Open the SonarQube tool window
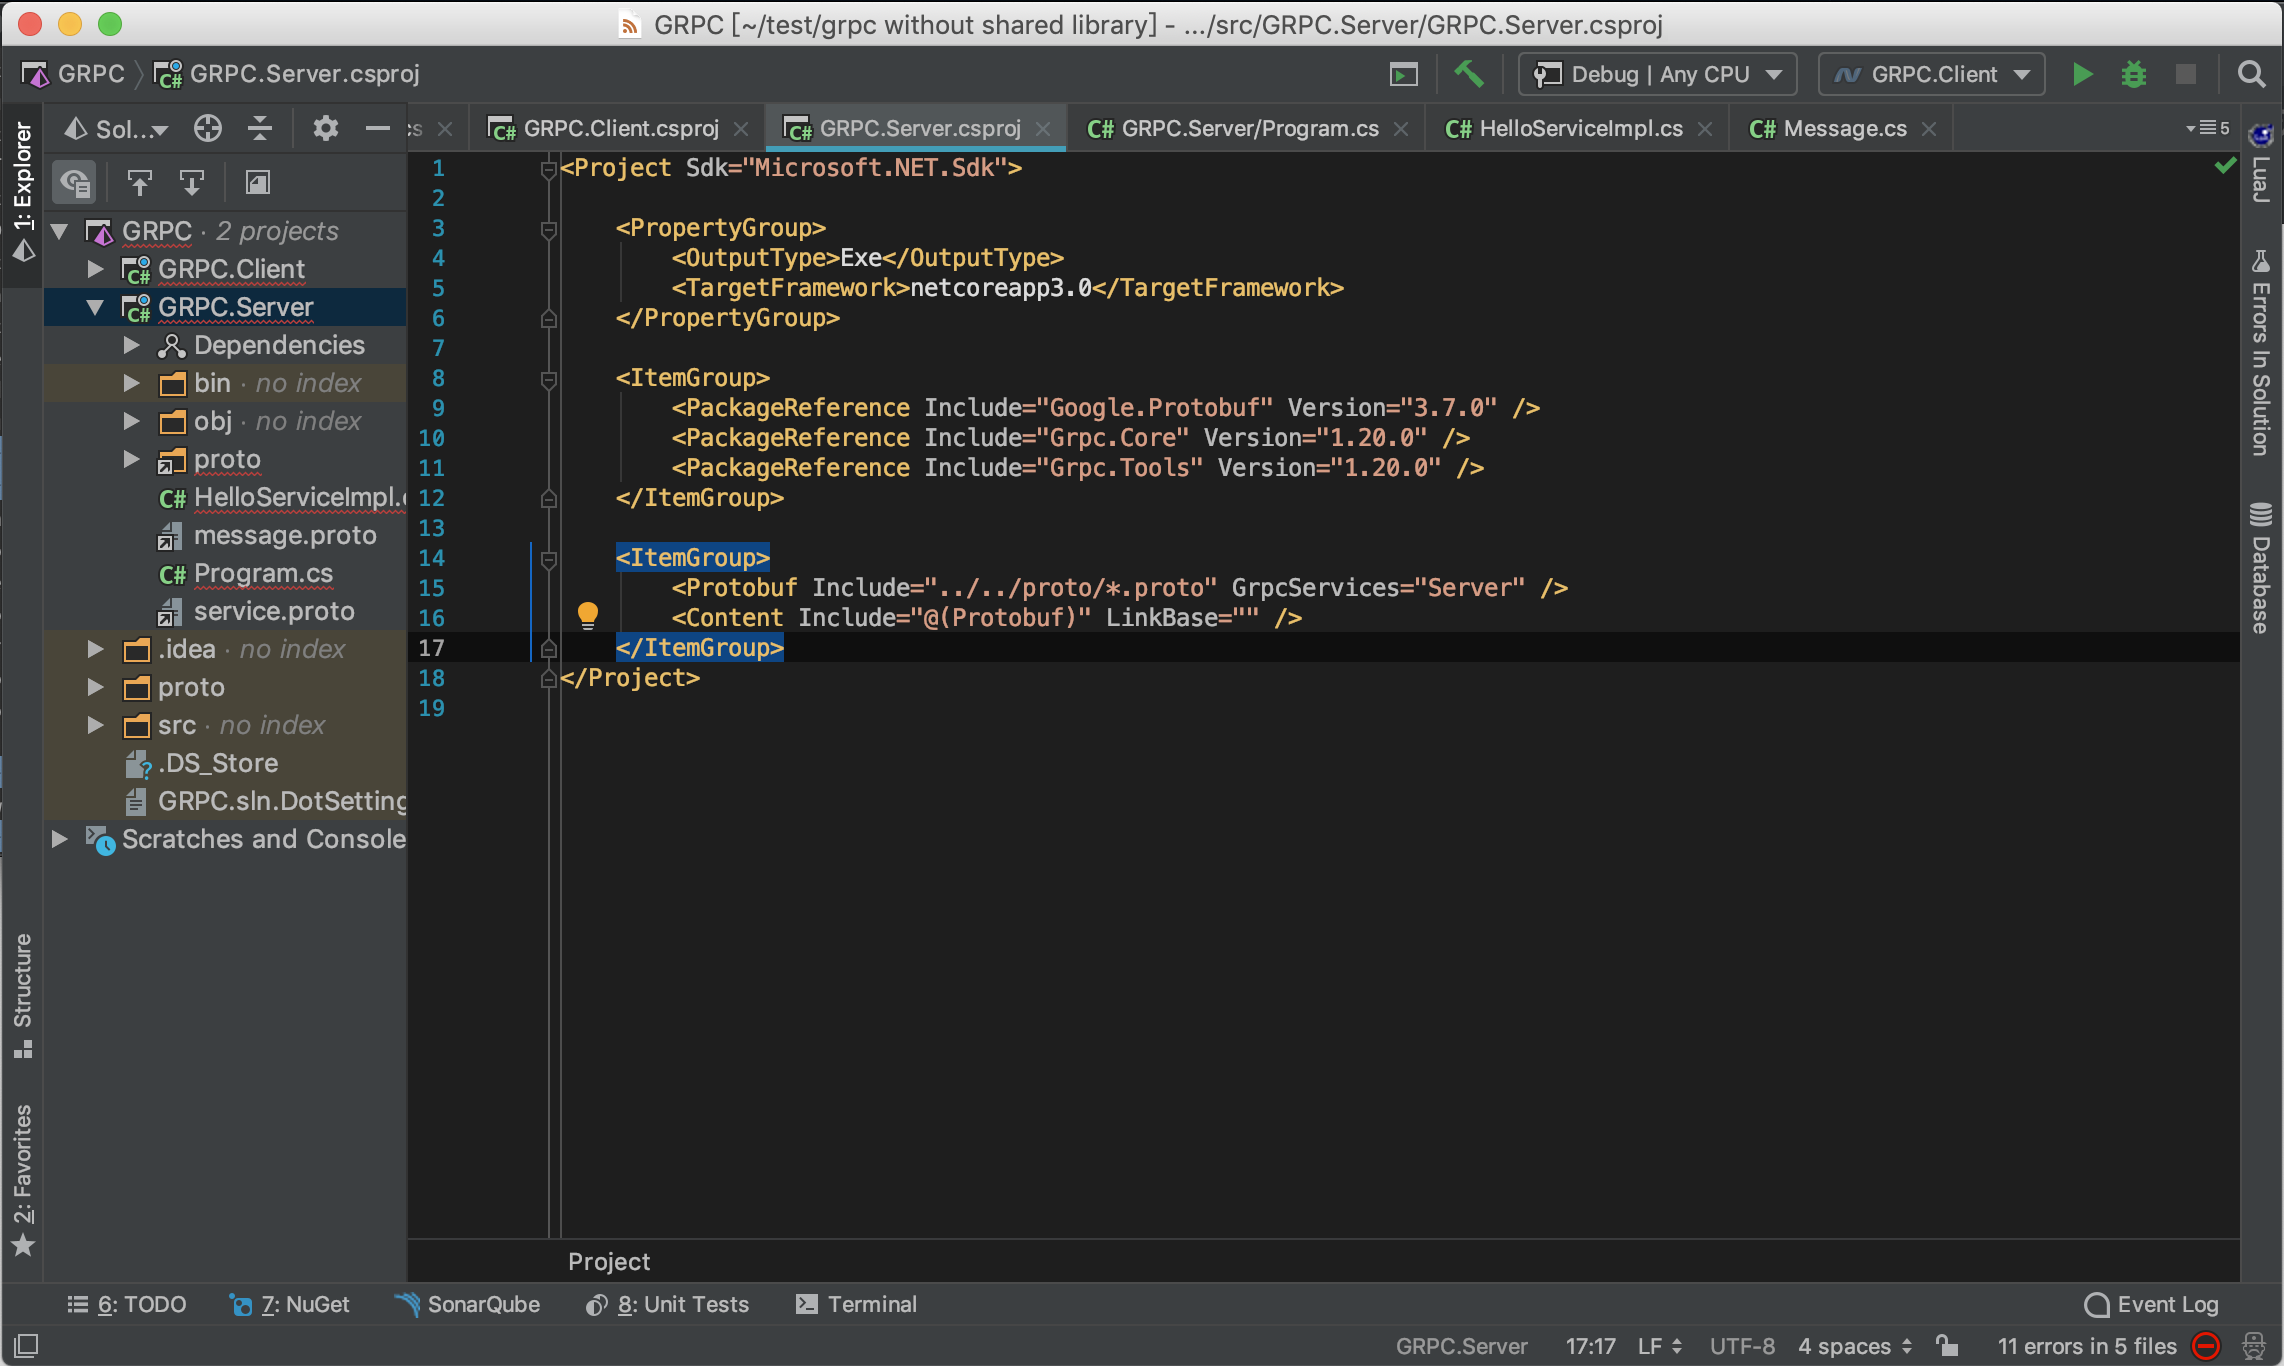Screen dimensions: 2284x1366 coord(467,1304)
